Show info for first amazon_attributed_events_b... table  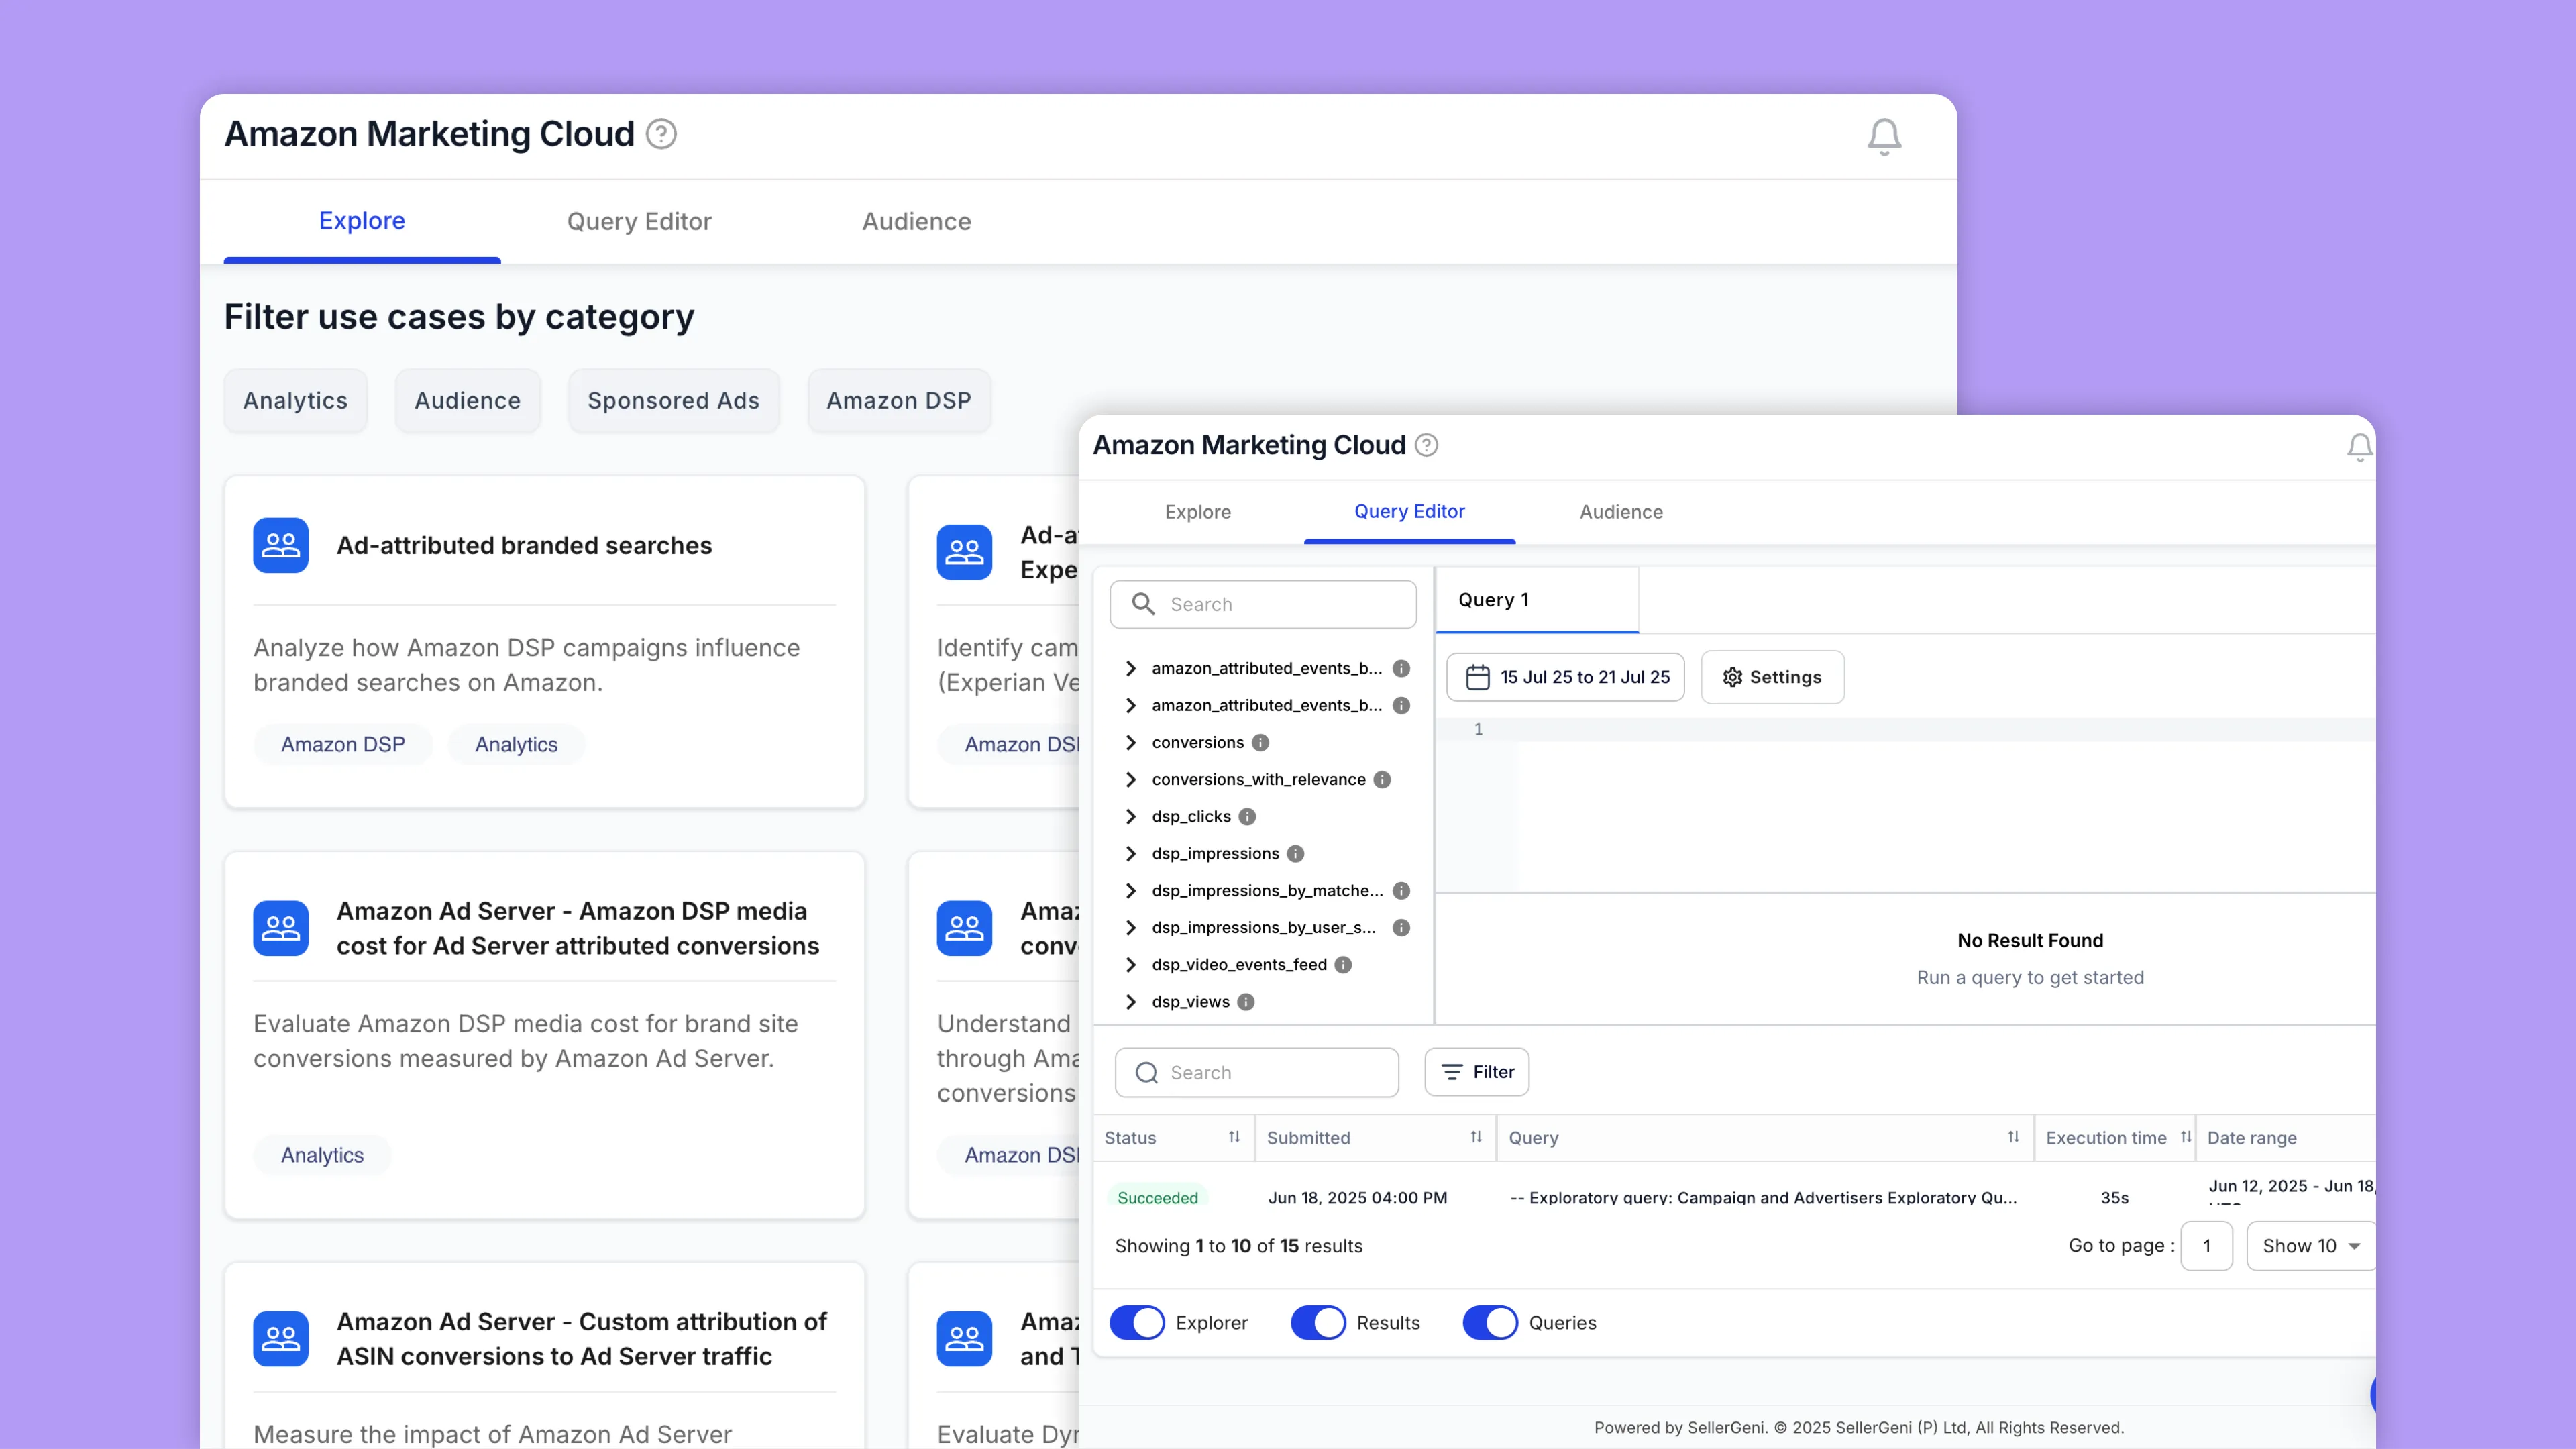pos(1401,668)
